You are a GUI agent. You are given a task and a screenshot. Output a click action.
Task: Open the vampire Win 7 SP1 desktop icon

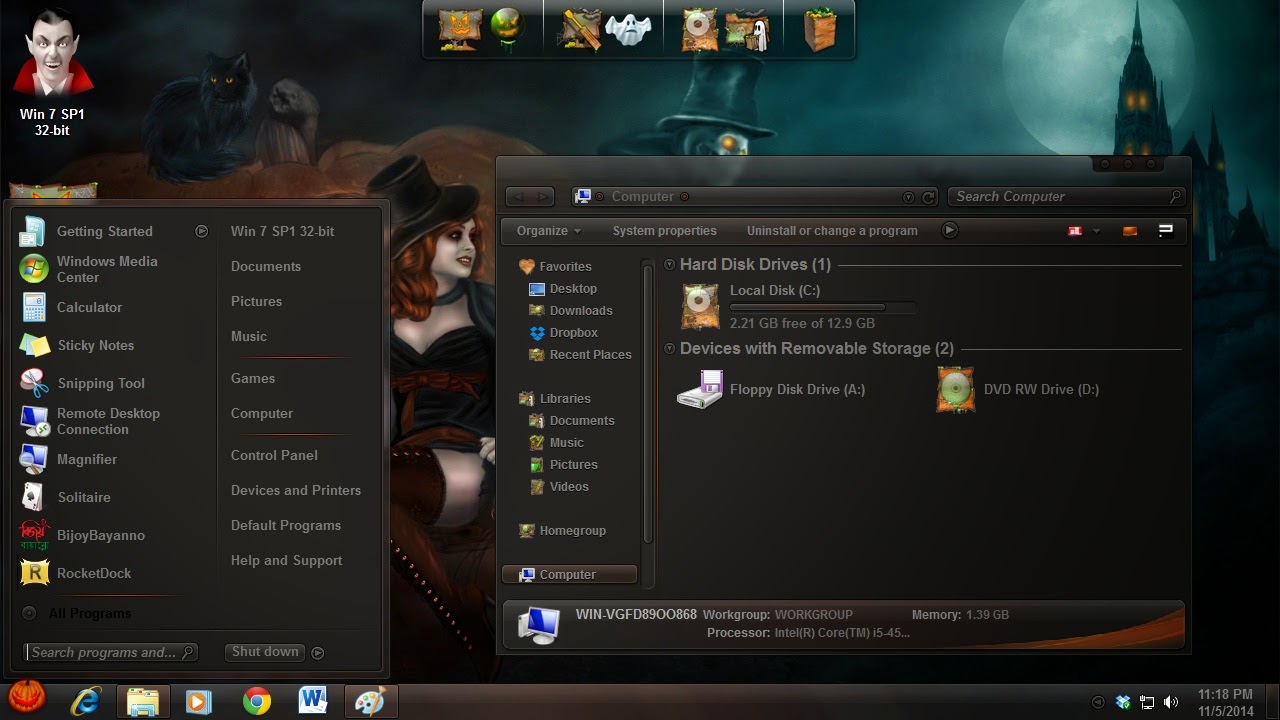click(52, 72)
